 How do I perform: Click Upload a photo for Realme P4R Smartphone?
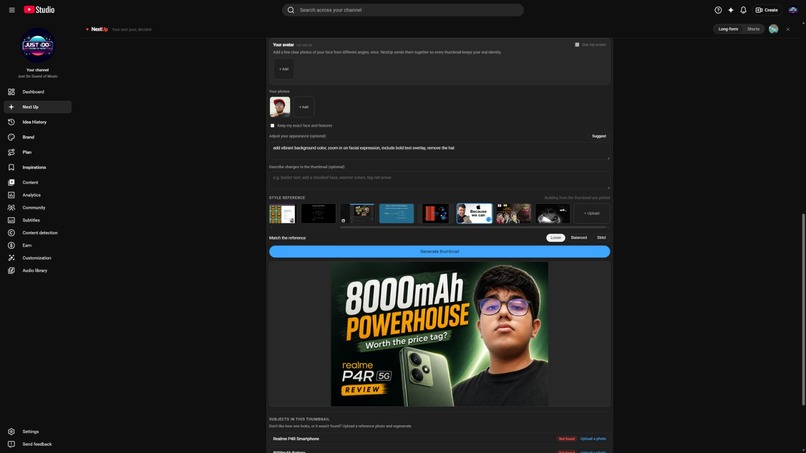coord(593,439)
